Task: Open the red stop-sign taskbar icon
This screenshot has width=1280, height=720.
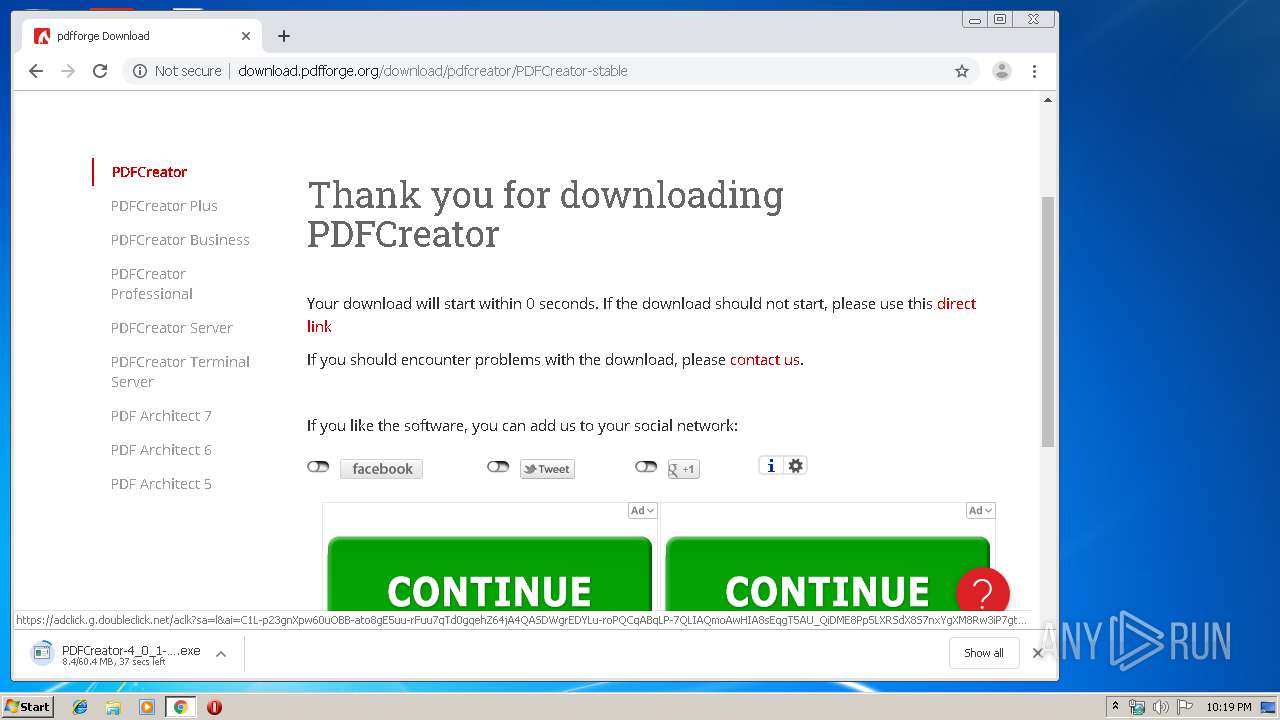Action: click(x=214, y=707)
